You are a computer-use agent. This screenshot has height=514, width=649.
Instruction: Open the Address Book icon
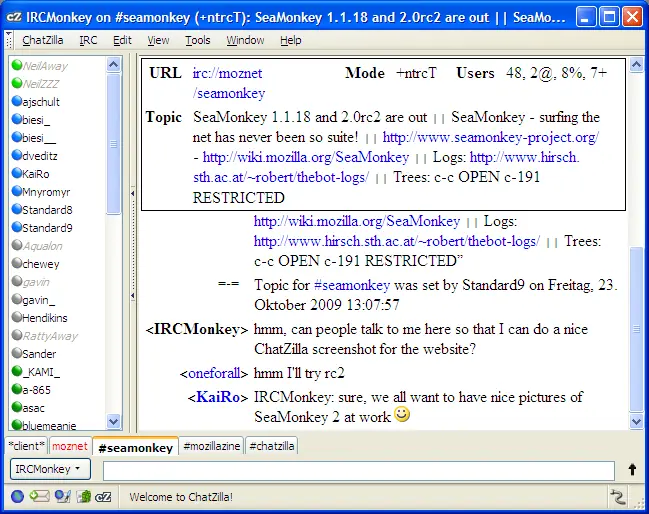coord(84,496)
